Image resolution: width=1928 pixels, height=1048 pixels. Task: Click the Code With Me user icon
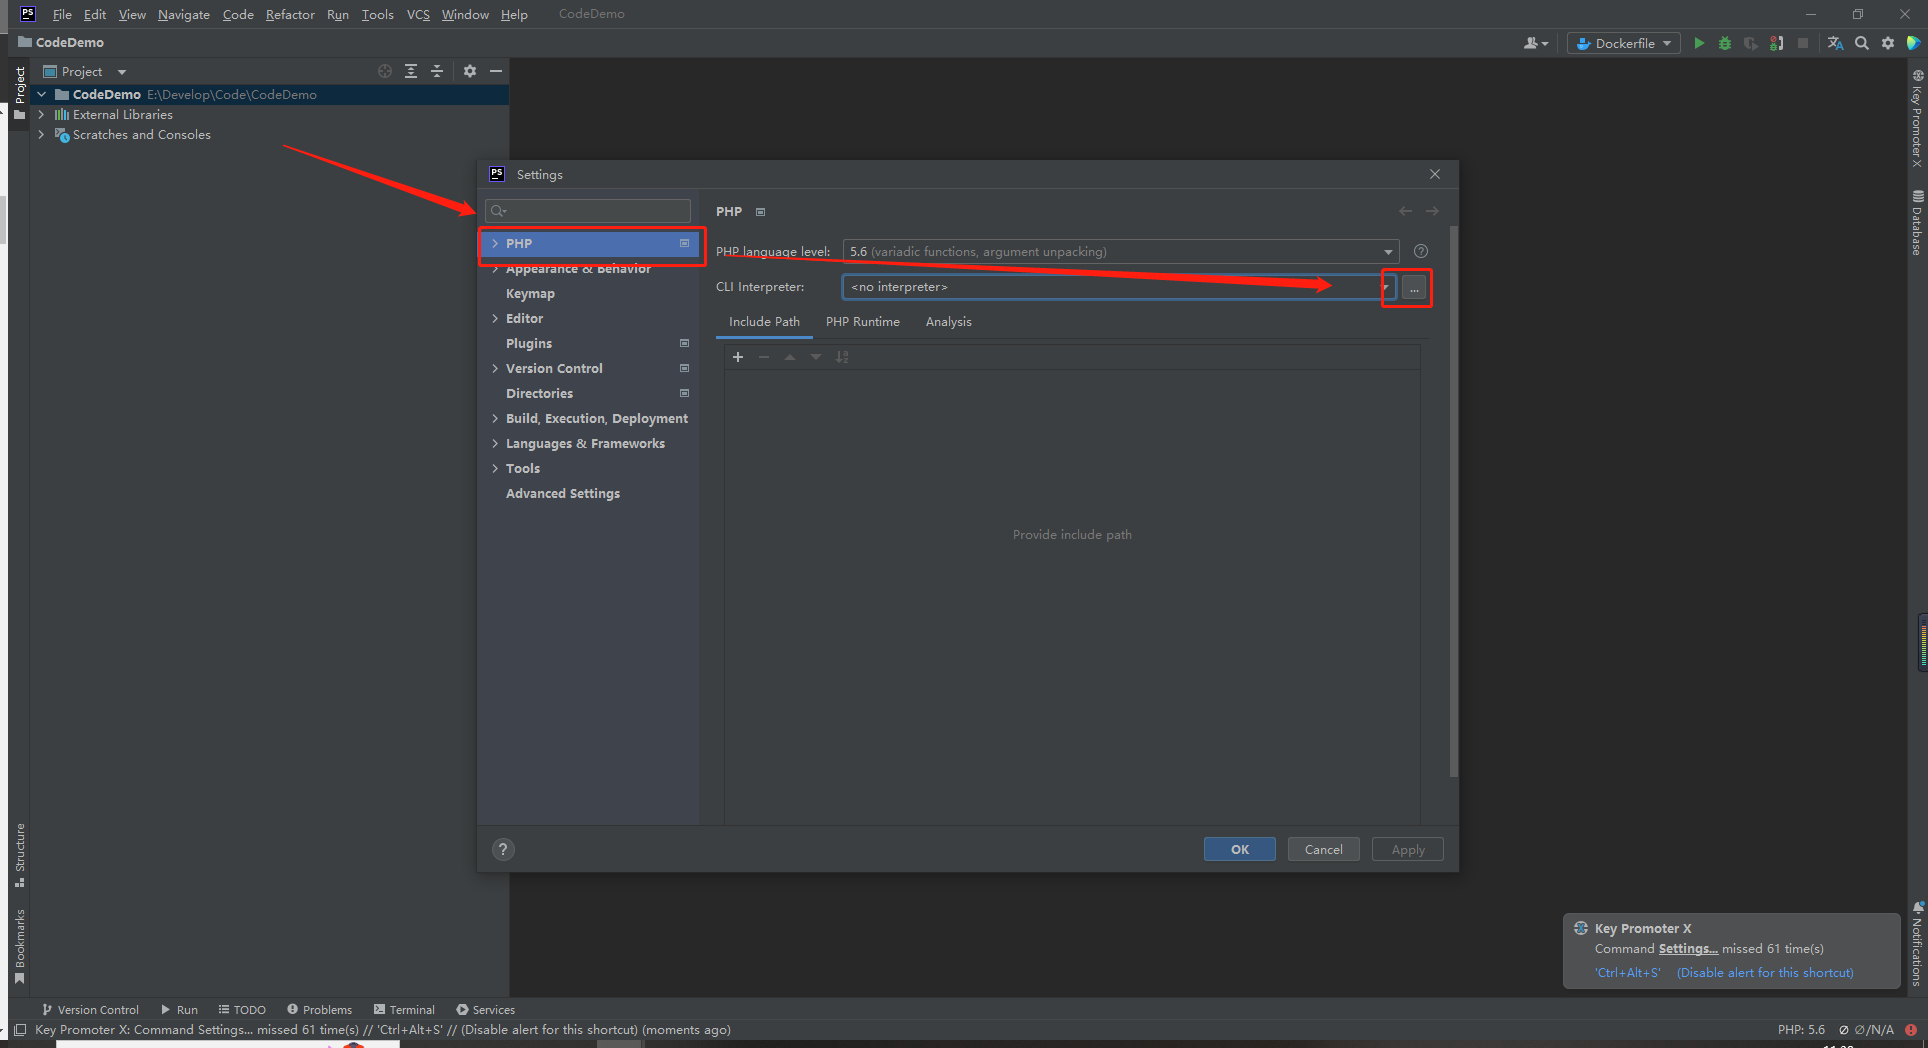pyautogui.click(x=1535, y=43)
